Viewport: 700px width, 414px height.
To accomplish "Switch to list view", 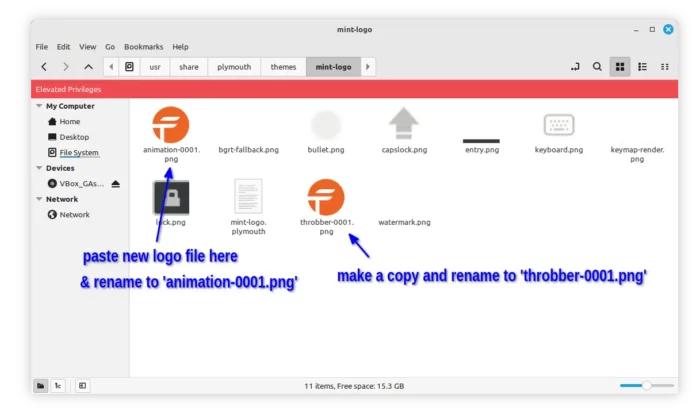I will 642,67.
